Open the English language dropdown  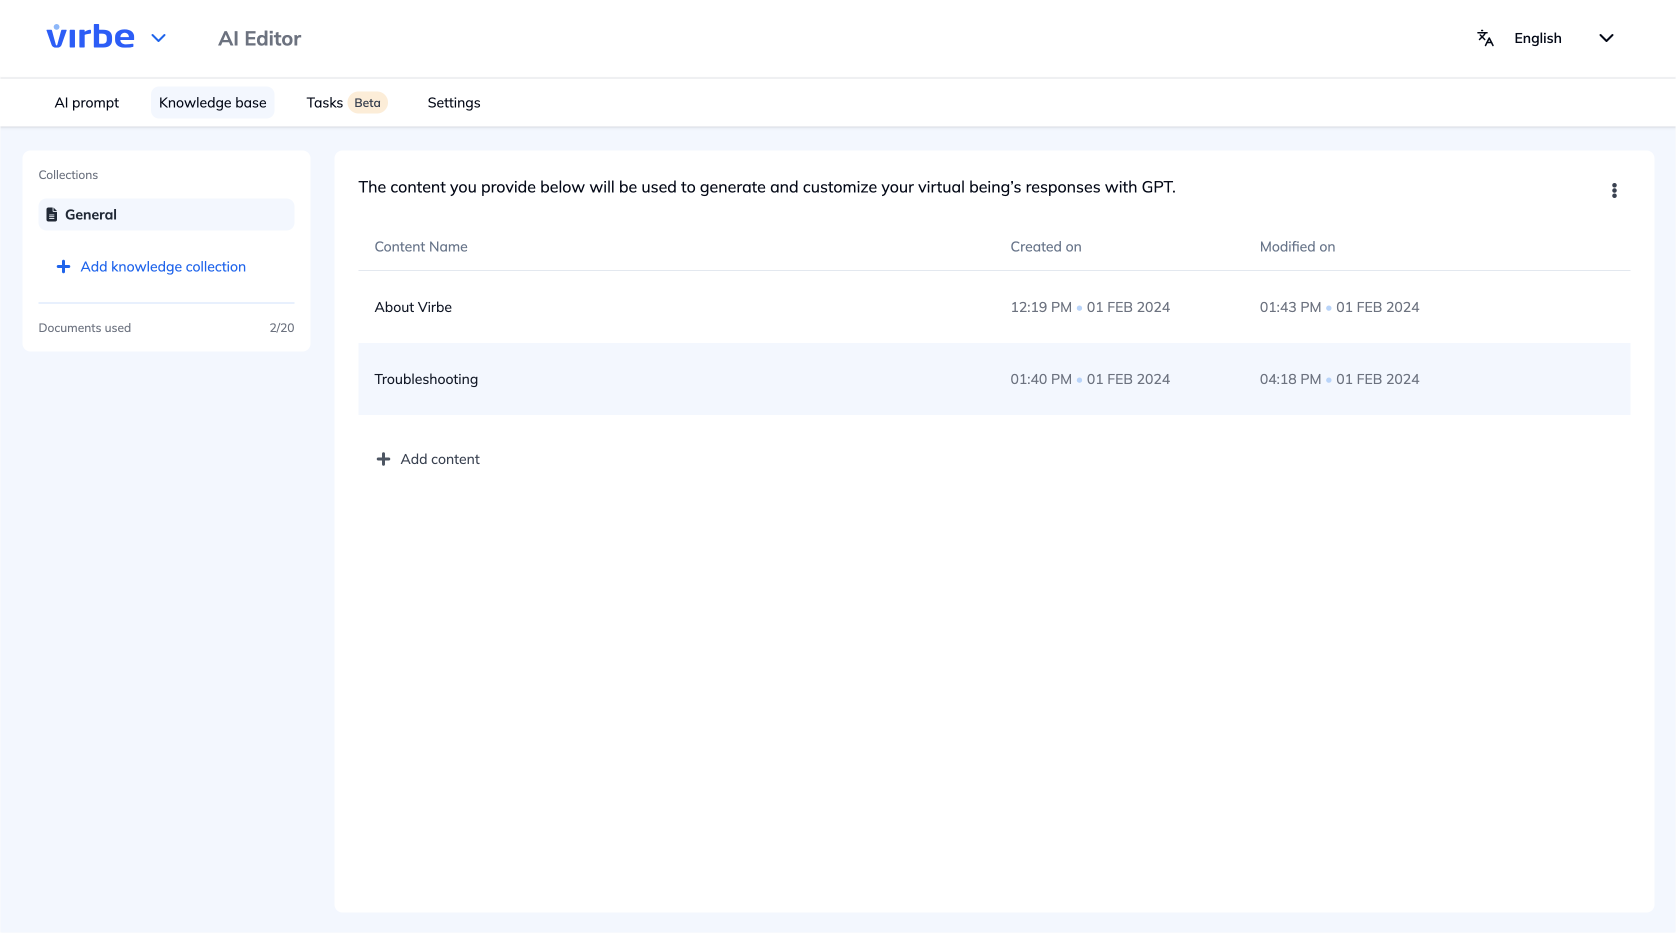tap(1537, 38)
